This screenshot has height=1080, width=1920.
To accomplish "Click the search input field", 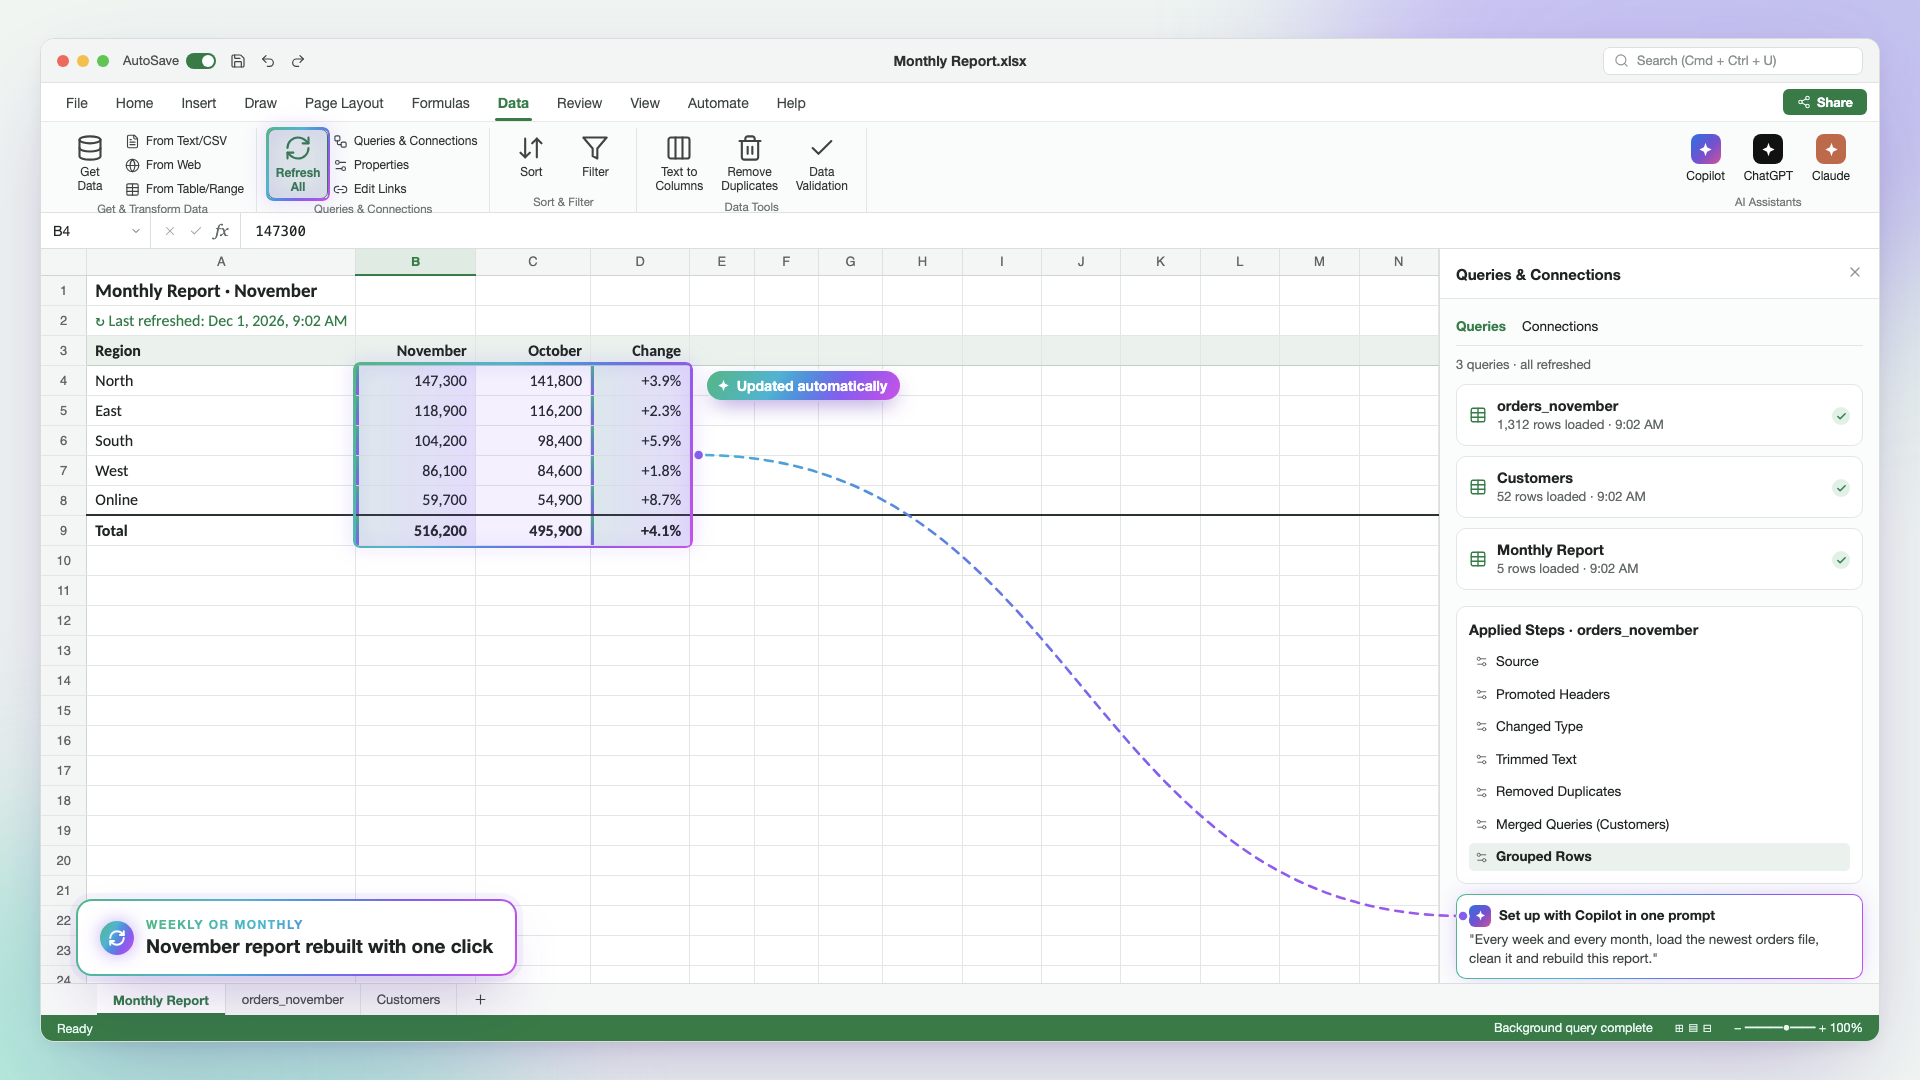I will (x=1732, y=61).
